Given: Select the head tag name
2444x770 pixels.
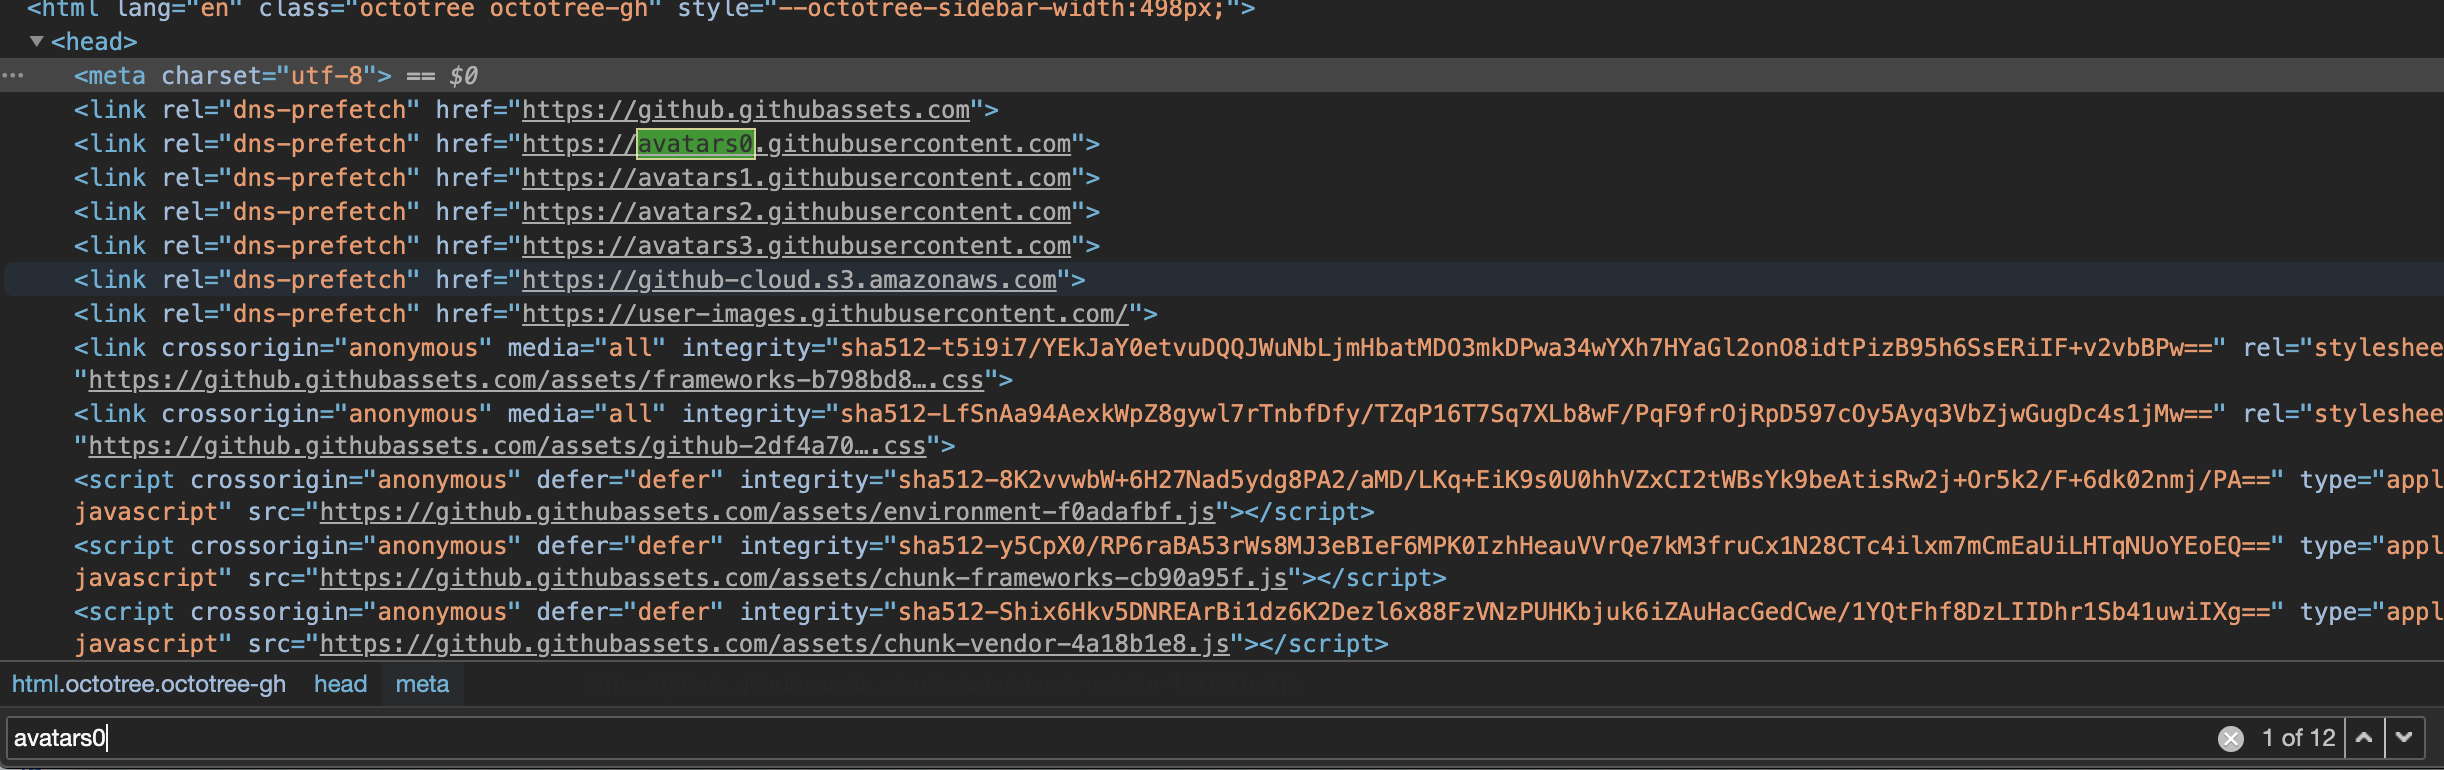Looking at the screenshot, I should 94,42.
